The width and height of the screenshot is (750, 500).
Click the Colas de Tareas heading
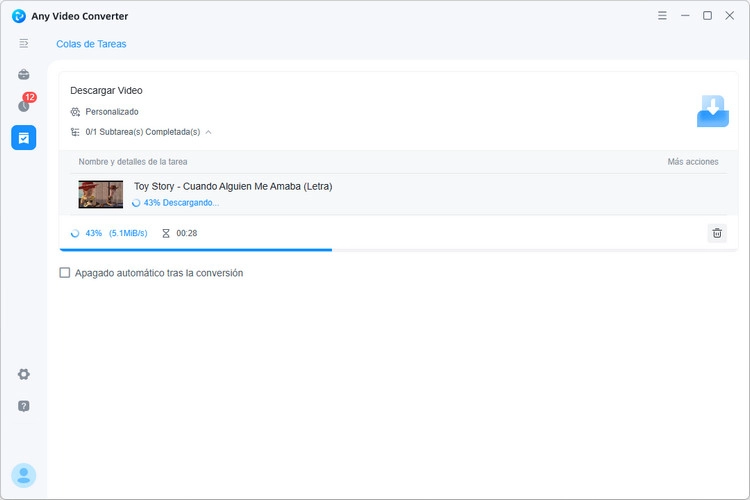pos(91,44)
